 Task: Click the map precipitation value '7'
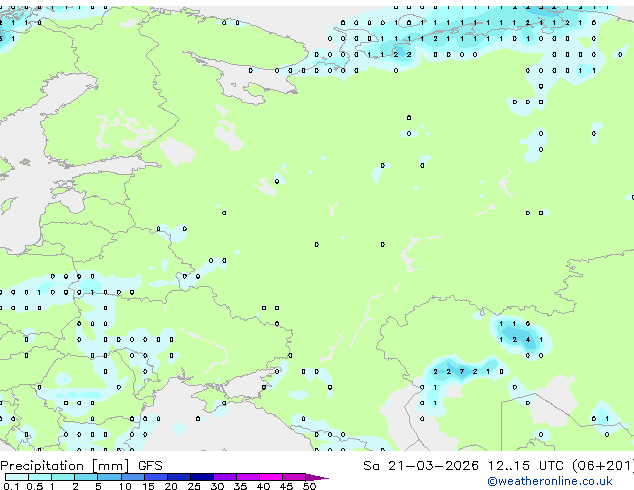click(461, 372)
